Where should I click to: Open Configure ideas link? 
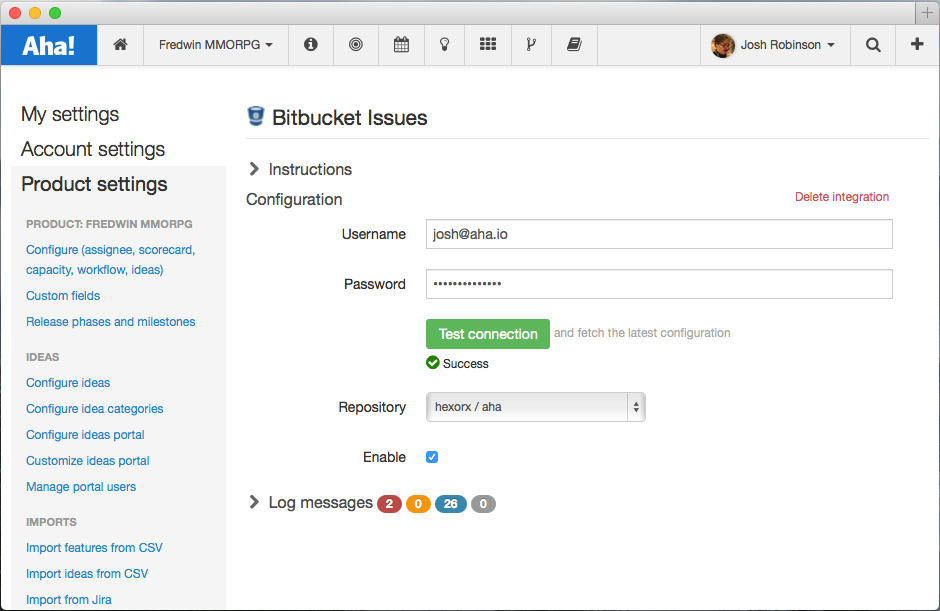pos(68,383)
